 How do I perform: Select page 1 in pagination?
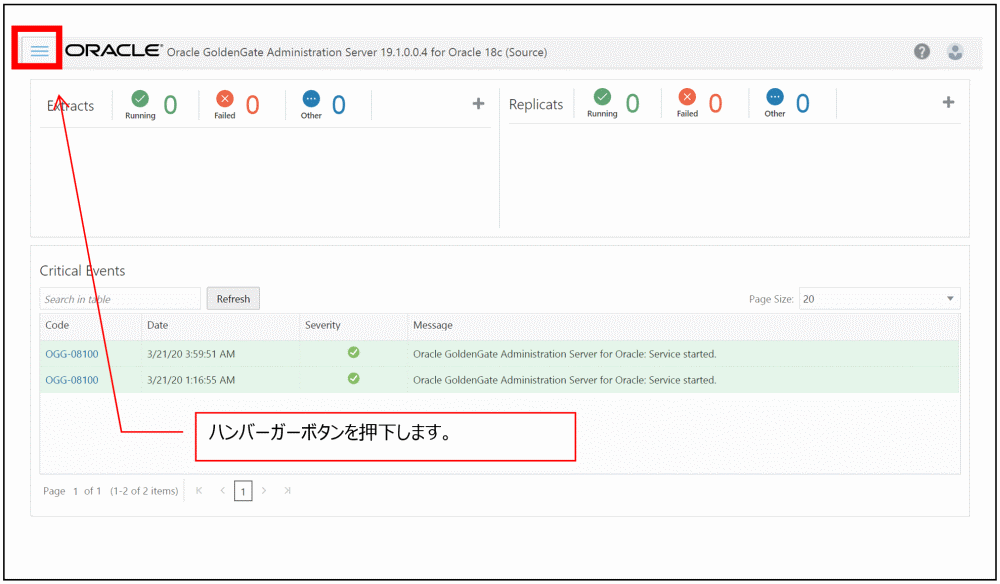(243, 491)
